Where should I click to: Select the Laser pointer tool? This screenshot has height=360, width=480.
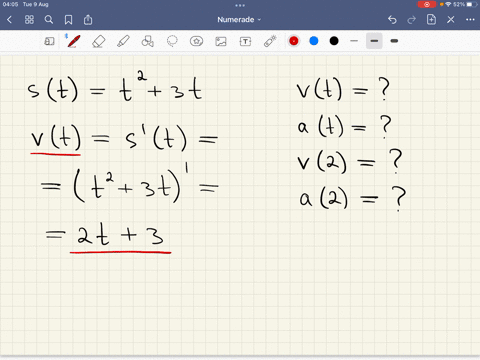pos(270,41)
